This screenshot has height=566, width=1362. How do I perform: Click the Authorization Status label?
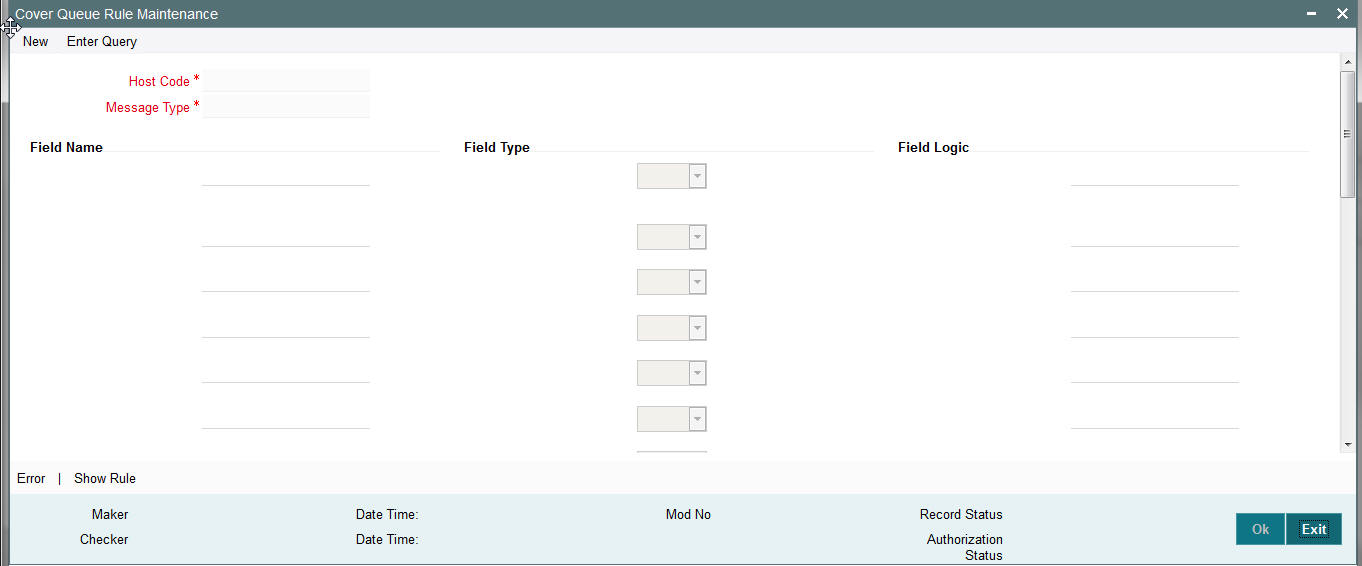coord(965,547)
